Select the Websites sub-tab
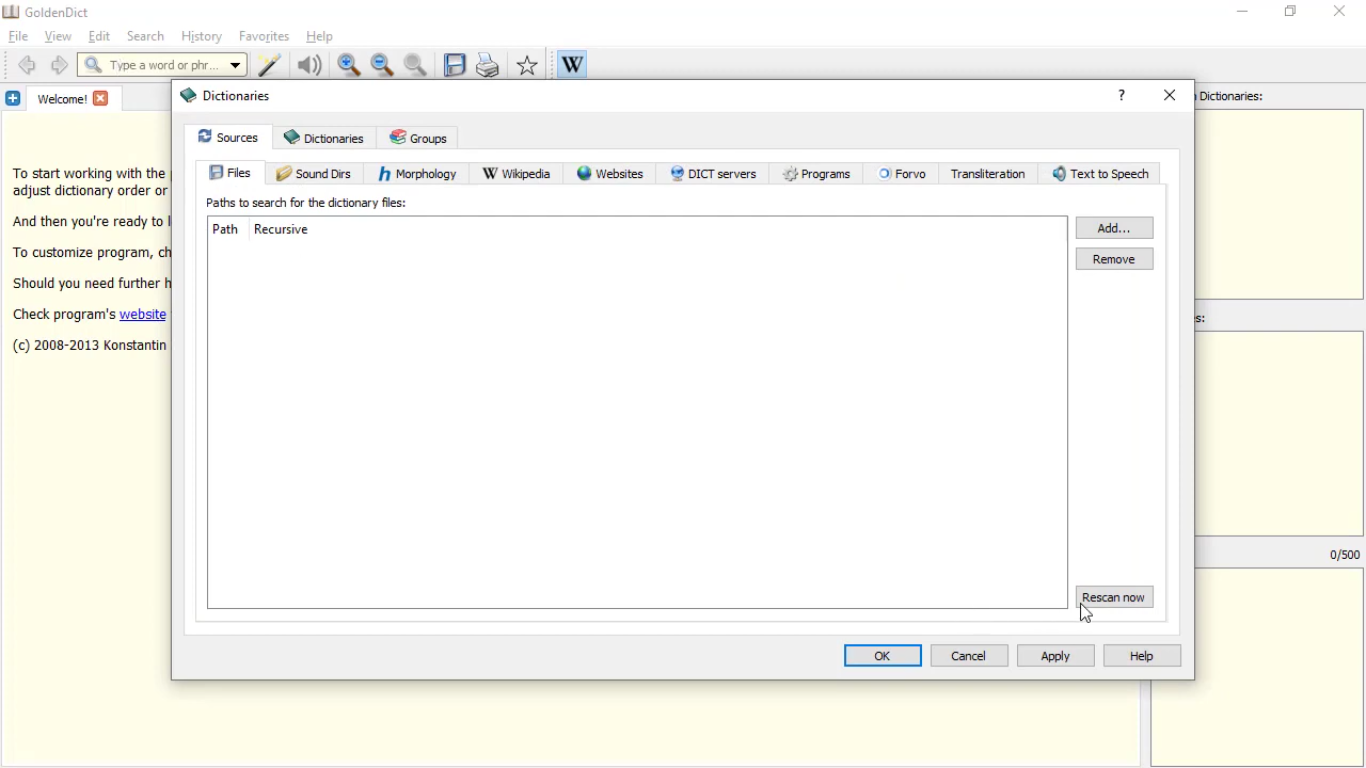This screenshot has width=1366, height=768. [x=610, y=174]
